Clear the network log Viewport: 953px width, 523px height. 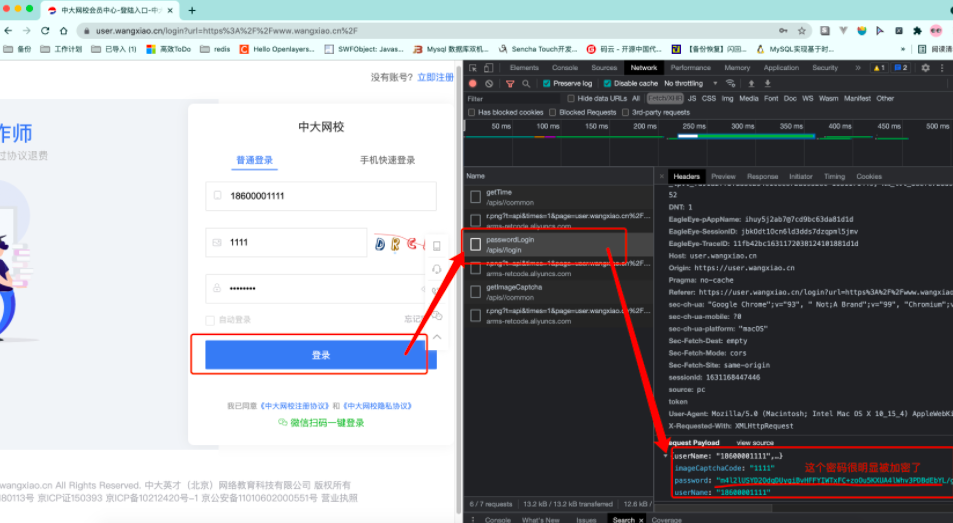489,83
